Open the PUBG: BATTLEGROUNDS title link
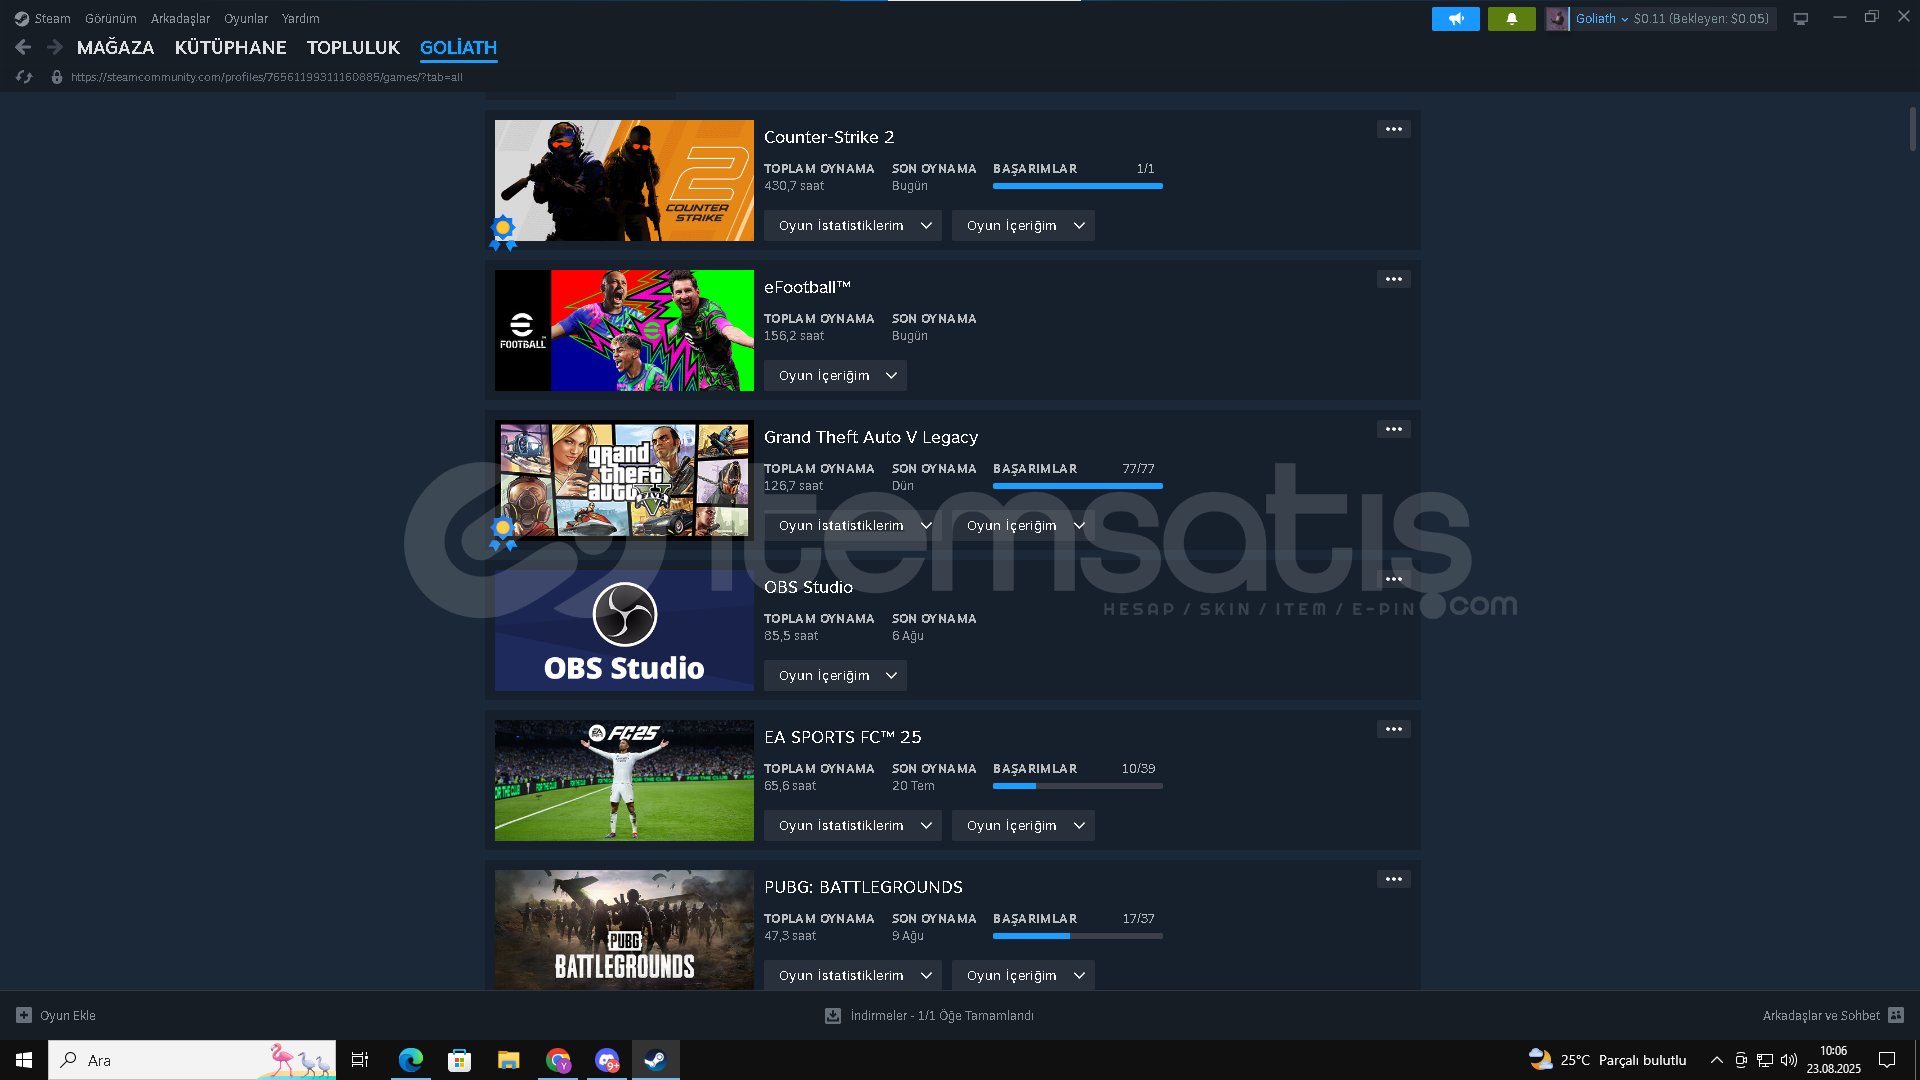The height and width of the screenshot is (1080, 1920). click(x=863, y=887)
